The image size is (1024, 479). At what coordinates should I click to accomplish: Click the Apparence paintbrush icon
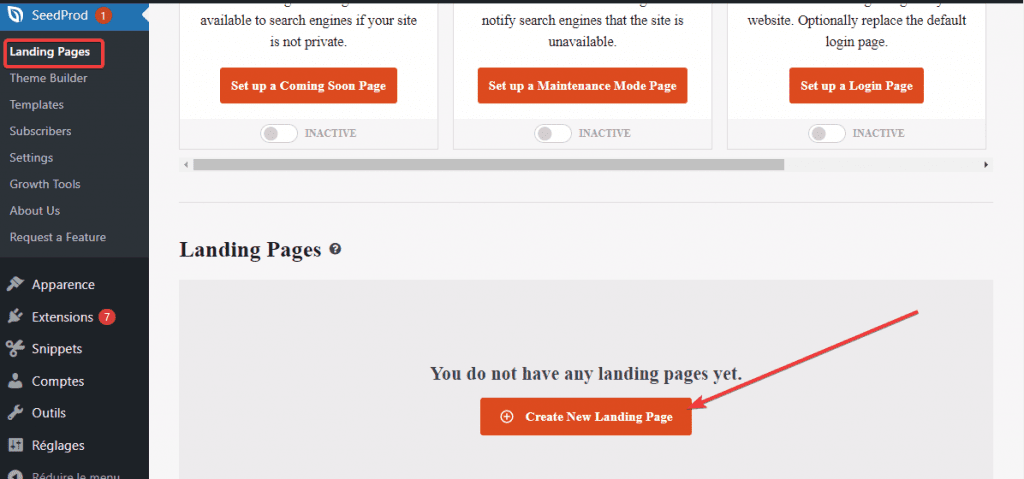point(15,284)
